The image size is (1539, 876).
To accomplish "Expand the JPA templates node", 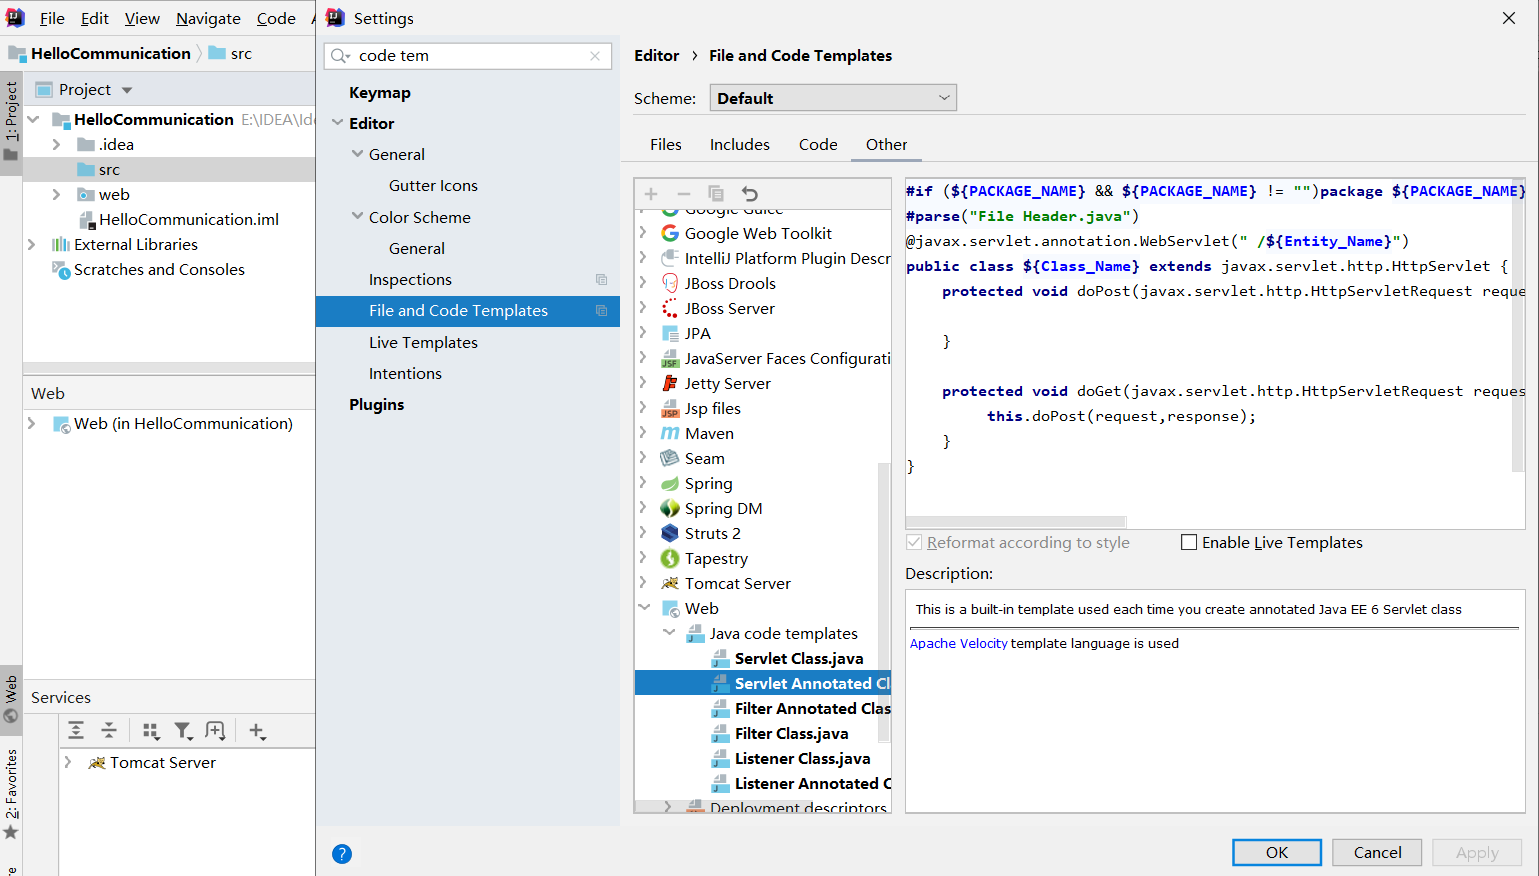I will [x=644, y=333].
